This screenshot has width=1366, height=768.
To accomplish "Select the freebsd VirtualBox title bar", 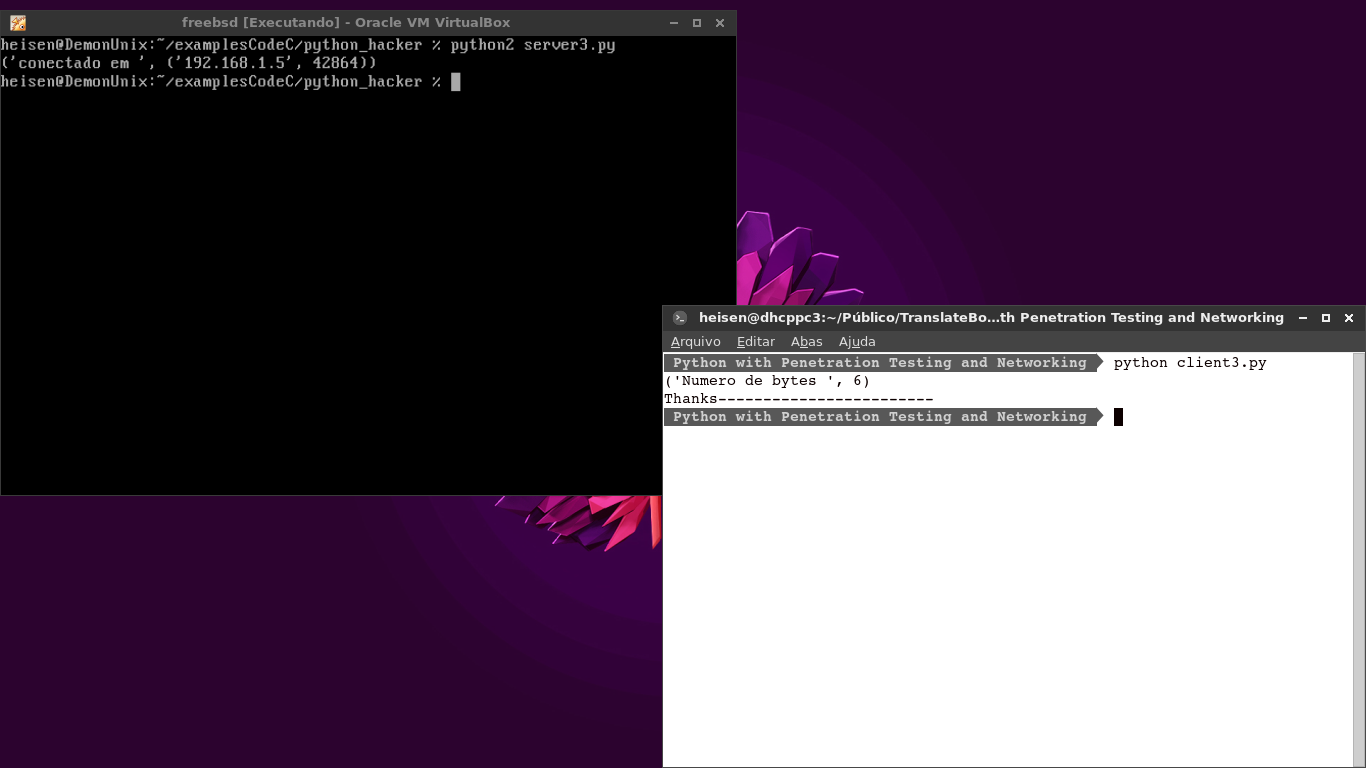I will pos(345,23).
